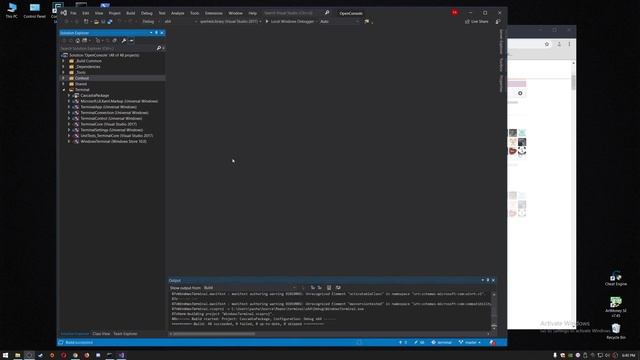The width and height of the screenshot is (640, 360).
Task: Click the master branch in status bar
Action: pyautogui.click(x=470, y=342)
